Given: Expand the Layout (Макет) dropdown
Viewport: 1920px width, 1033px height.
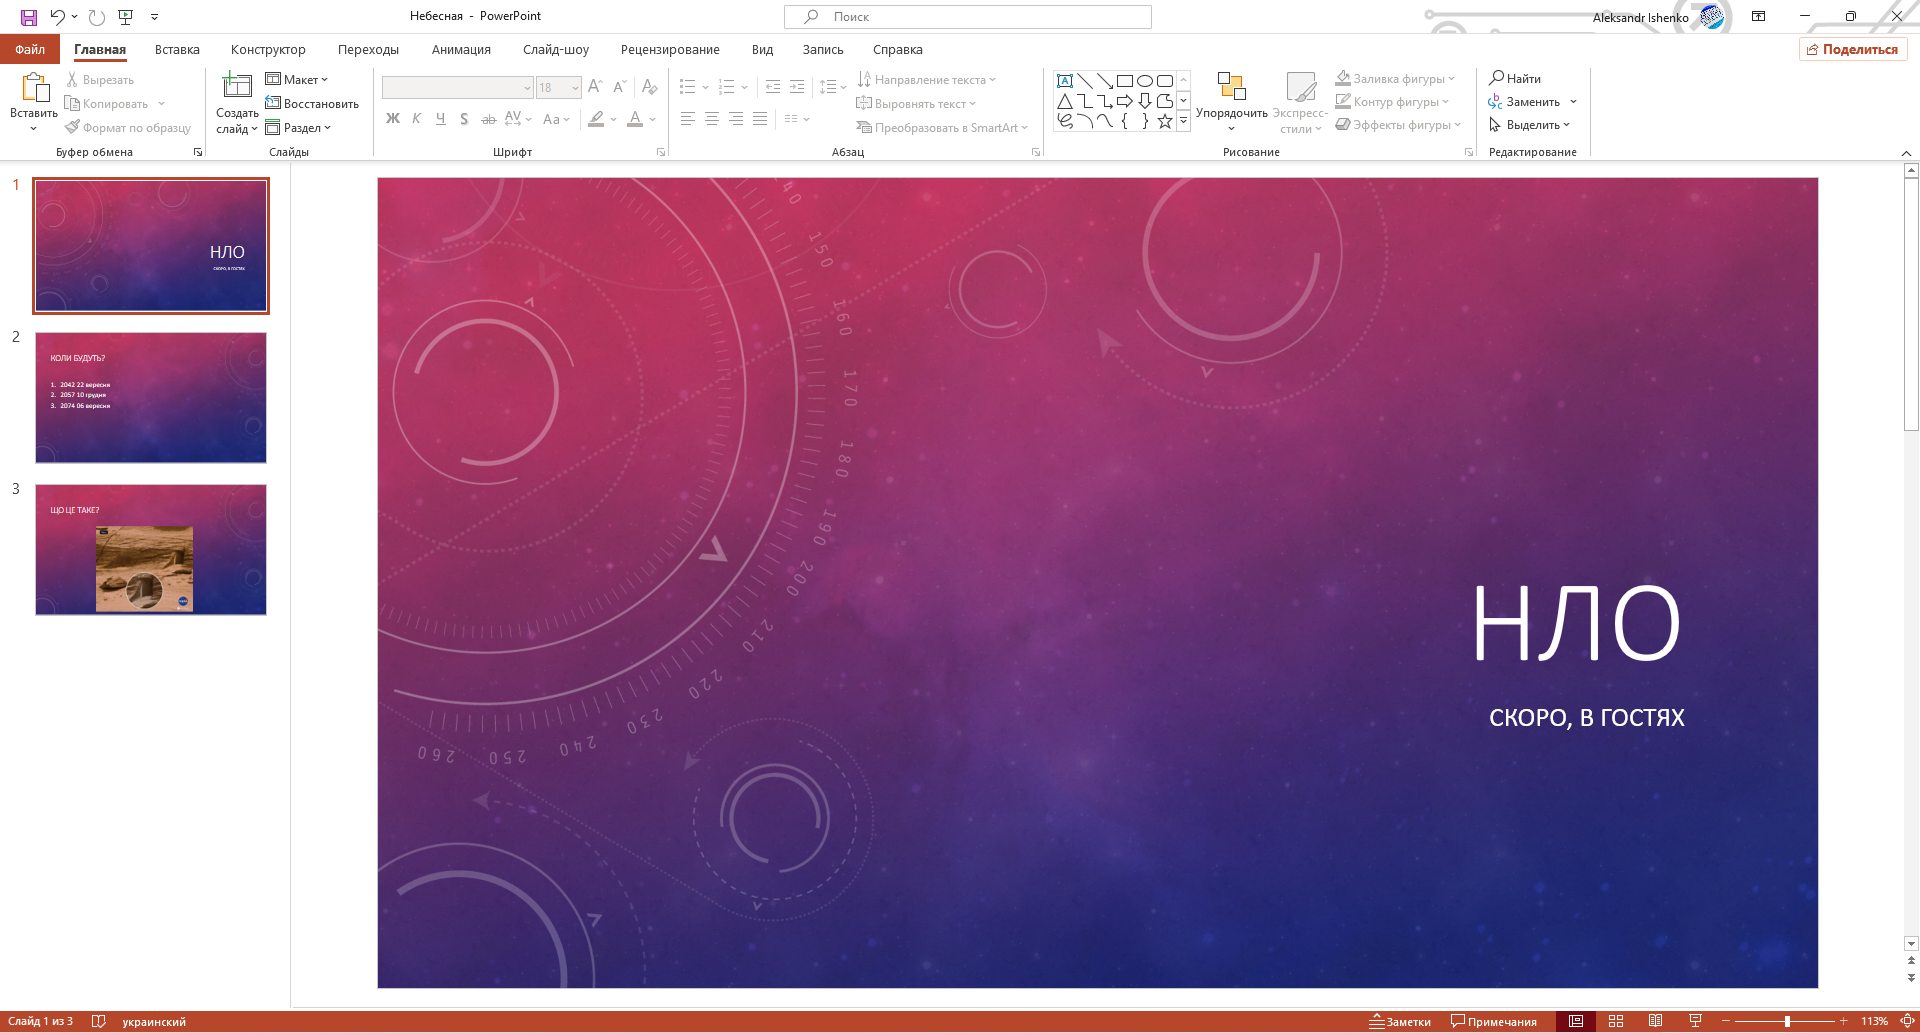Looking at the screenshot, I should point(297,79).
